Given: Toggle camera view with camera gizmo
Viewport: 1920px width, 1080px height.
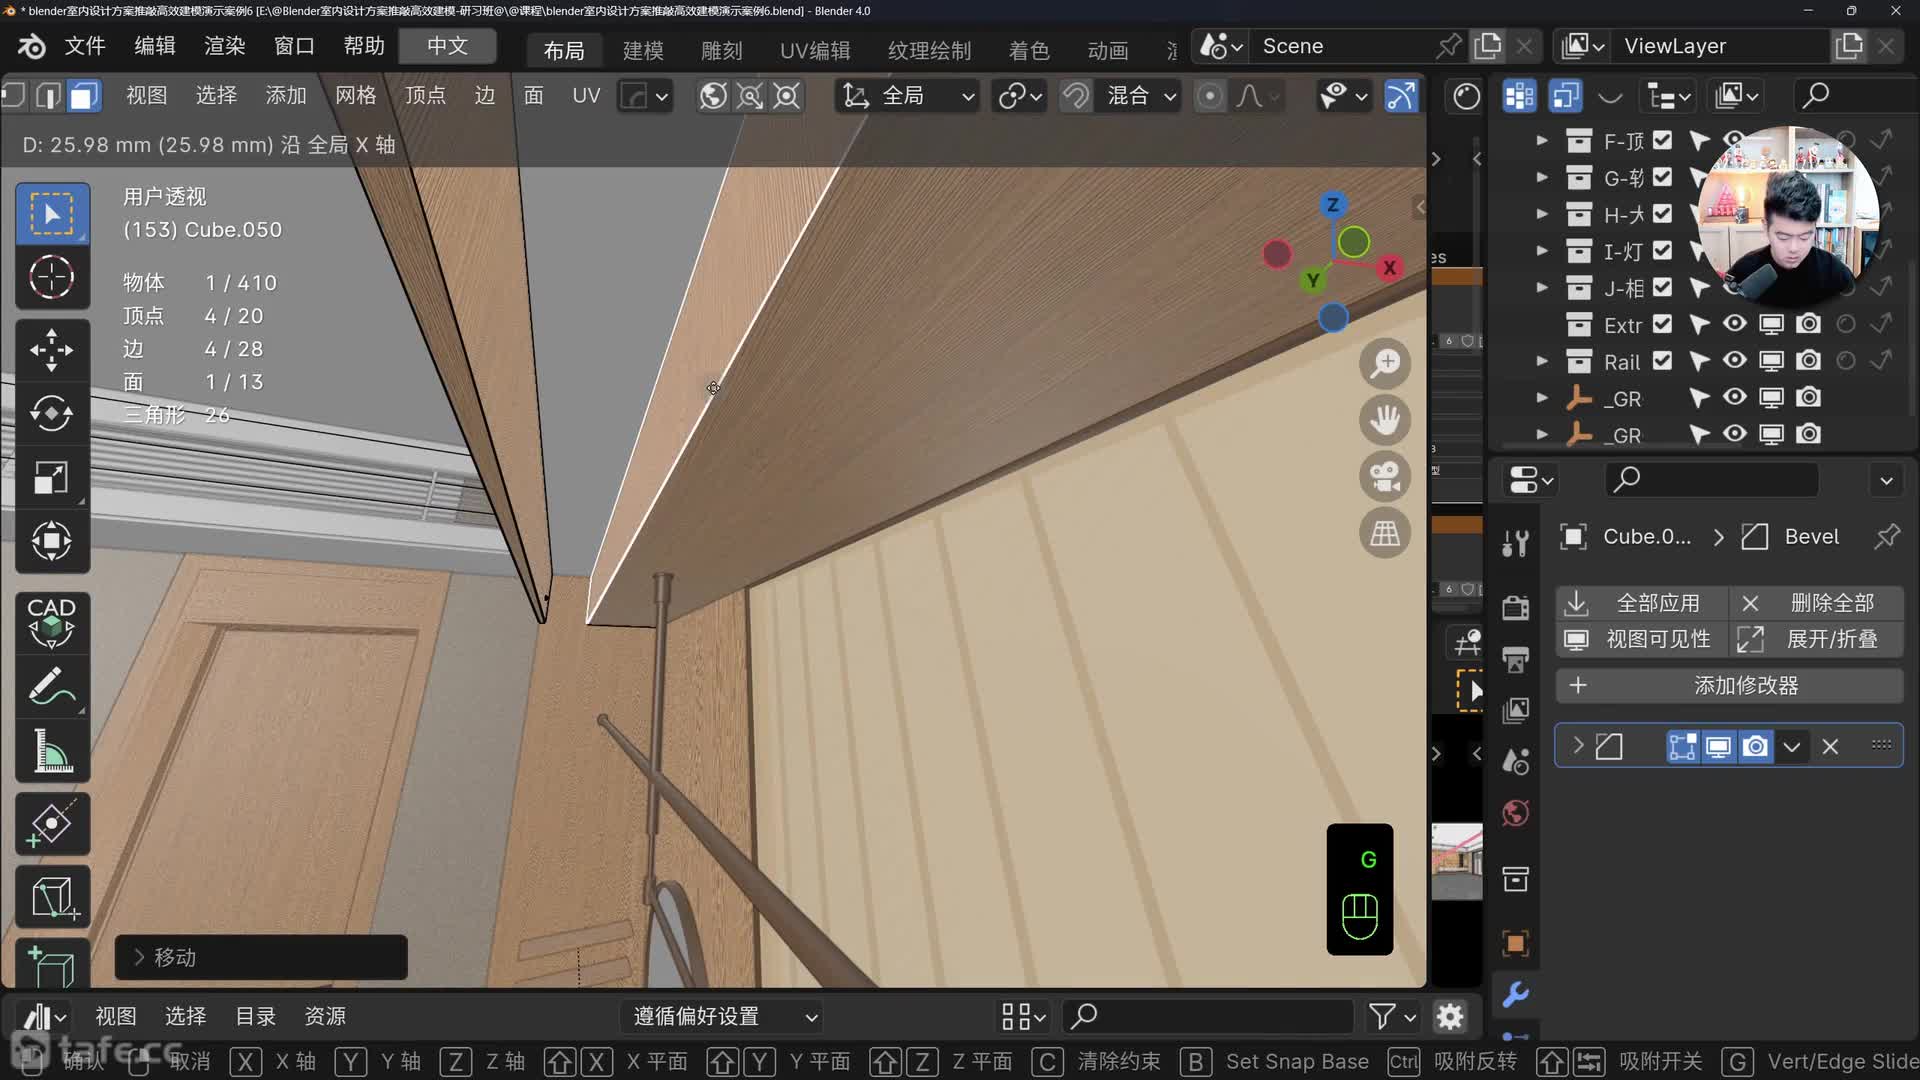Looking at the screenshot, I should (x=1385, y=476).
